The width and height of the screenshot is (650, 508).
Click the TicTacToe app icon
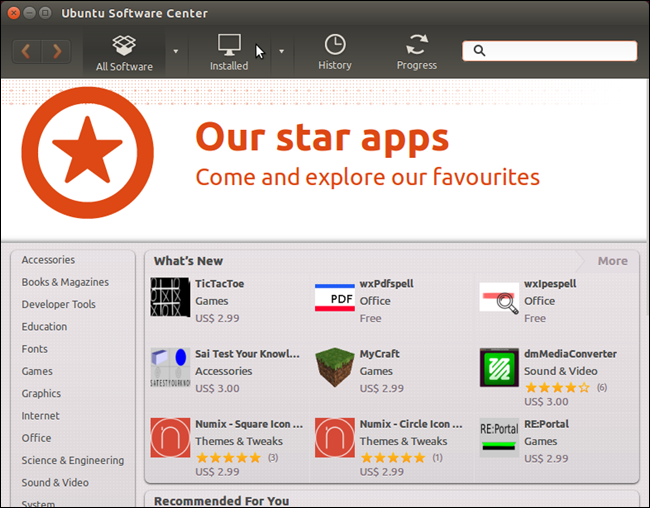pos(170,297)
